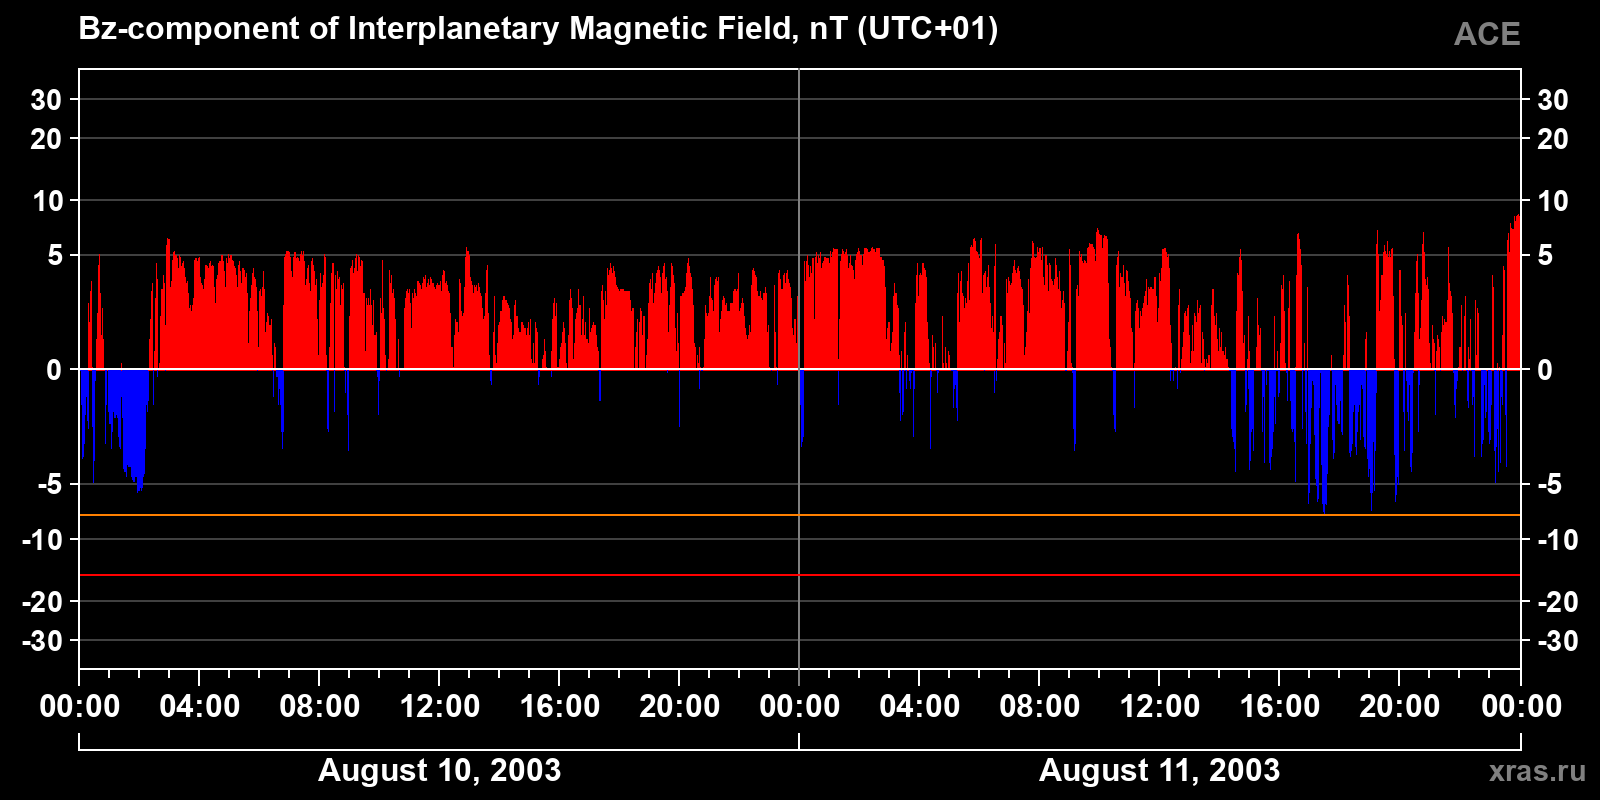Screen dimensions: 1600x800
Task: Click the red horizontal threshold line near -15
Action: [800, 575]
